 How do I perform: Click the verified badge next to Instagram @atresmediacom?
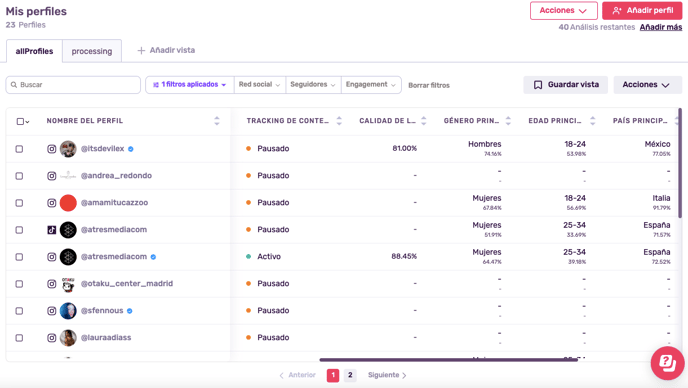tap(153, 257)
